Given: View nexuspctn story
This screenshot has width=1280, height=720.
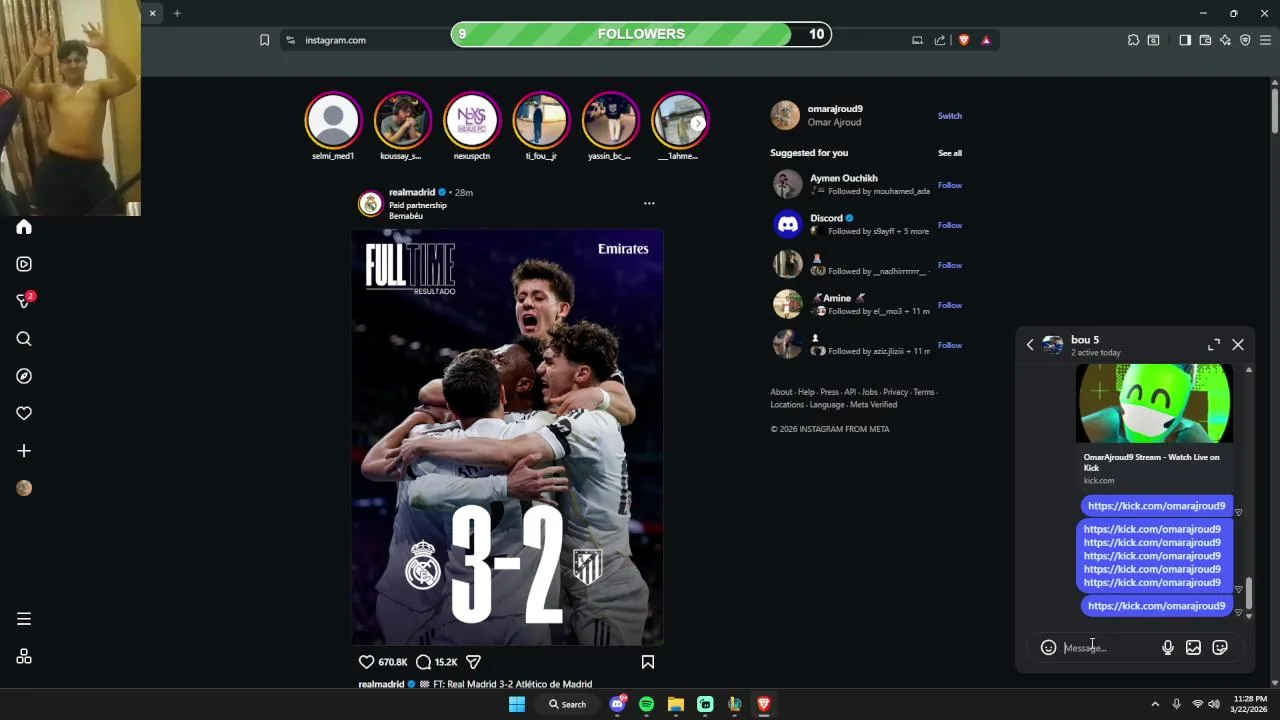Looking at the screenshot, I should [x=471, y=121].
